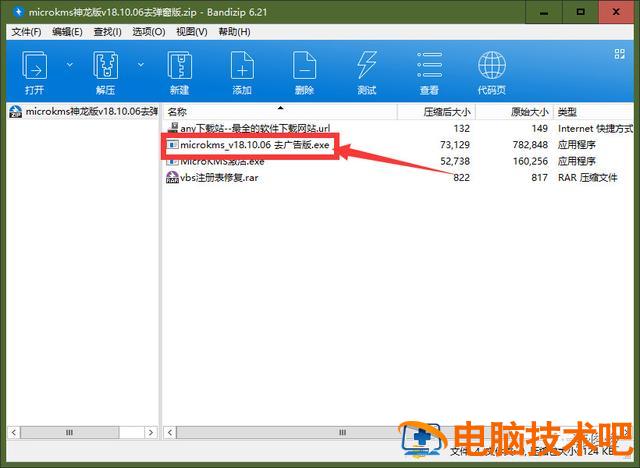Click left arrow of file list scrollbar

click(x=170, y=433)
